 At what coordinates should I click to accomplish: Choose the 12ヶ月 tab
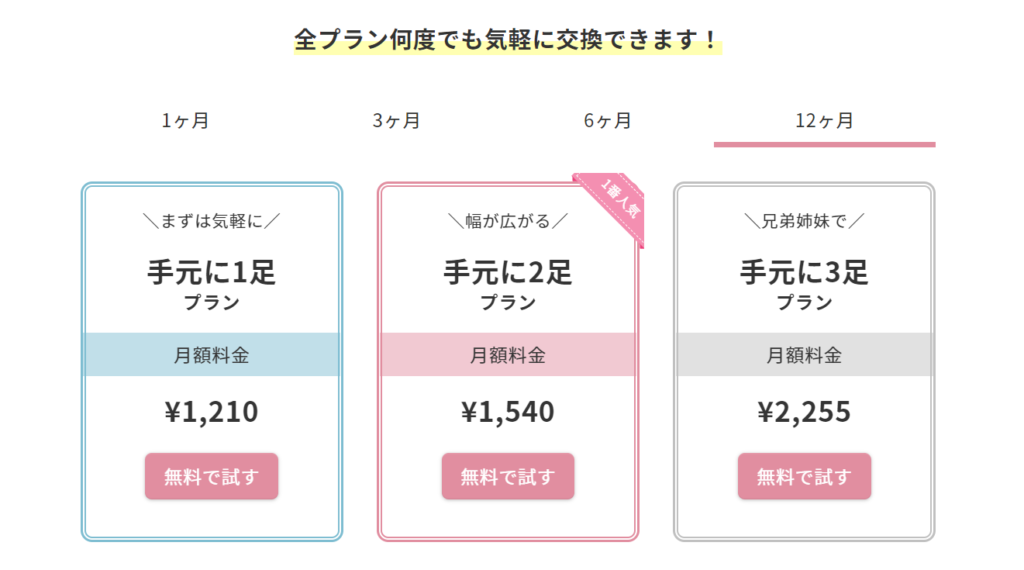(x=824, y=121)
